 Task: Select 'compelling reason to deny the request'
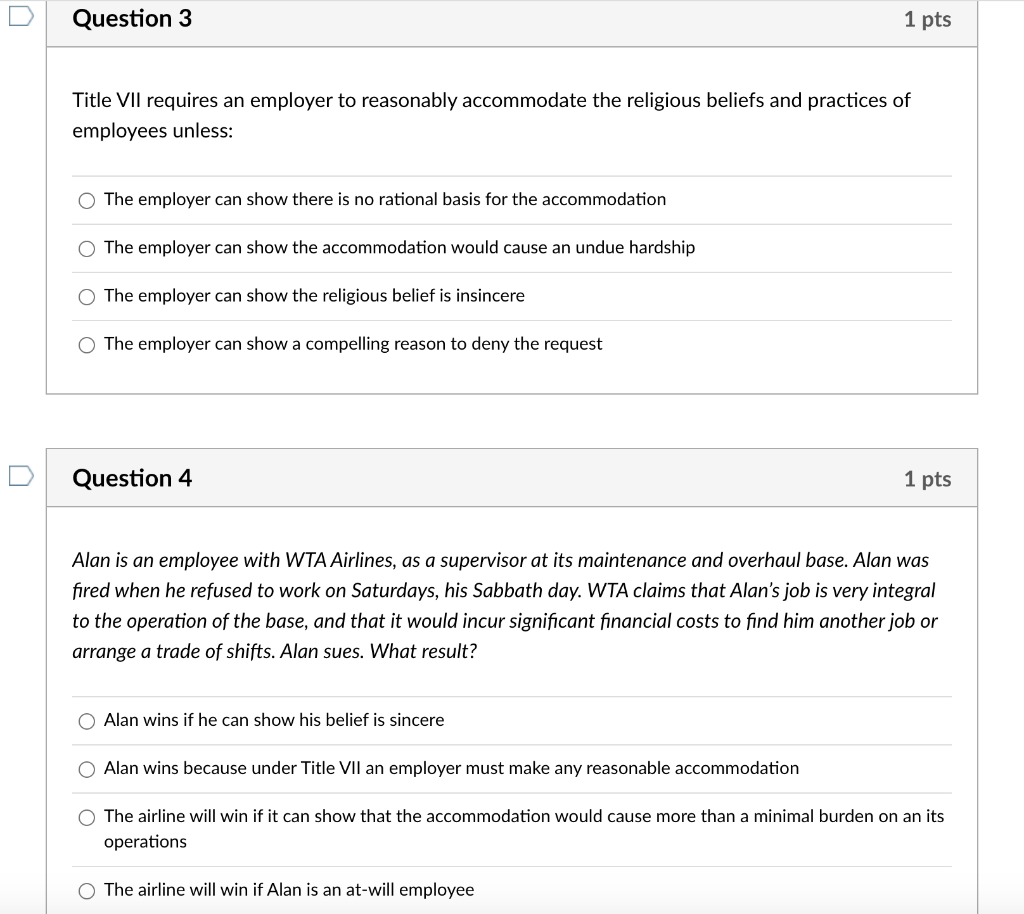tap(87, 344)
